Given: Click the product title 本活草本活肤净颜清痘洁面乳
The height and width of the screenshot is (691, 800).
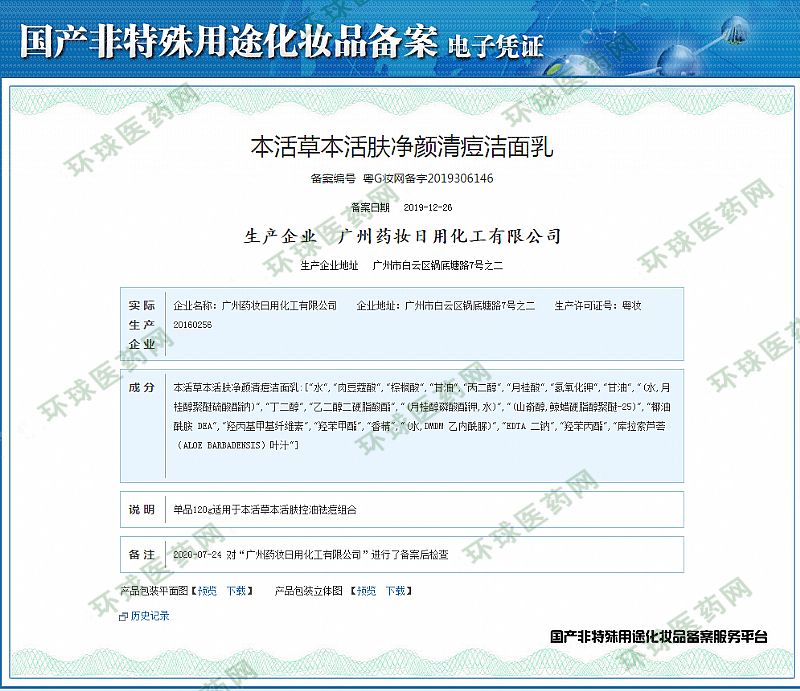Looking at the screenshot, I should tap(400, 147).
